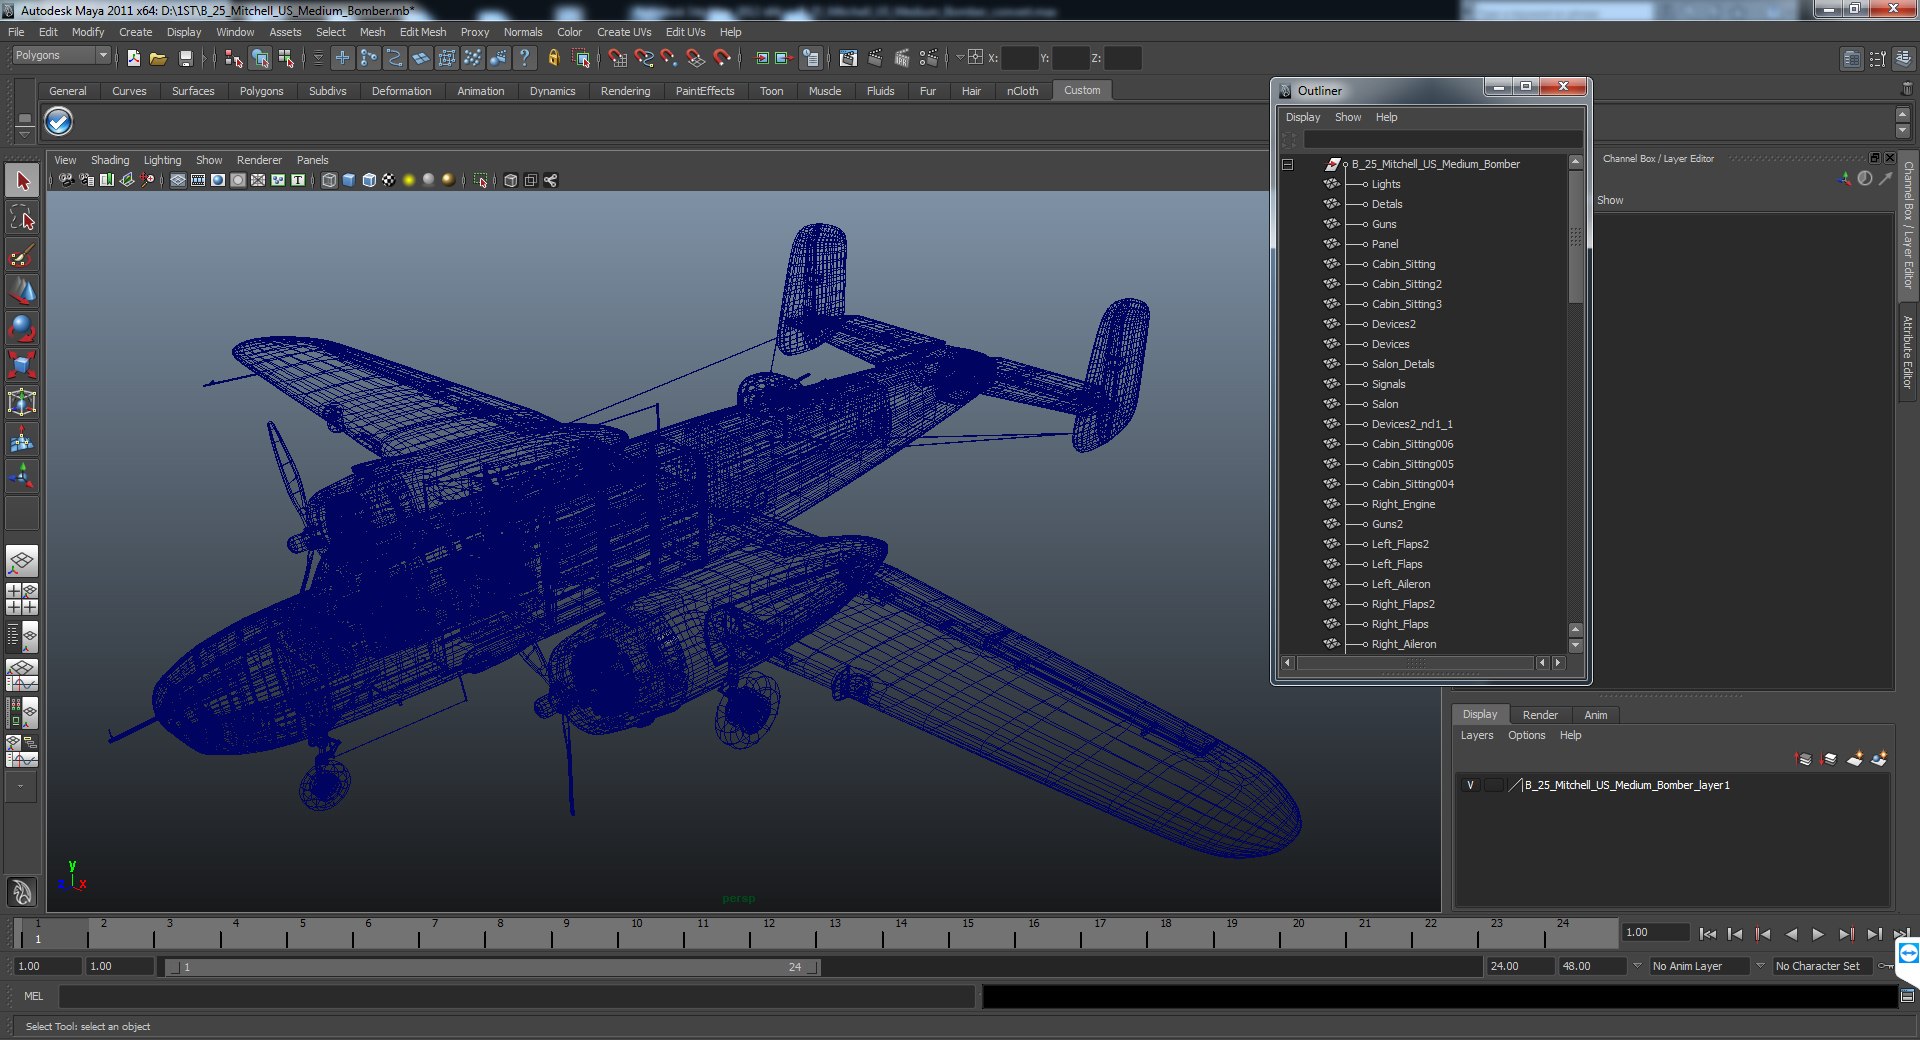
Task: Toggle isolate select icon in viewport
Action: [x=481, y=181]
